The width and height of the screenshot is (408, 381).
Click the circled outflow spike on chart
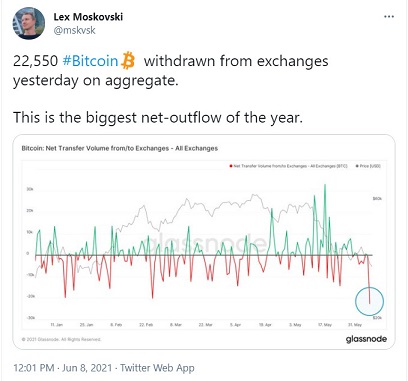pos(369,301)
